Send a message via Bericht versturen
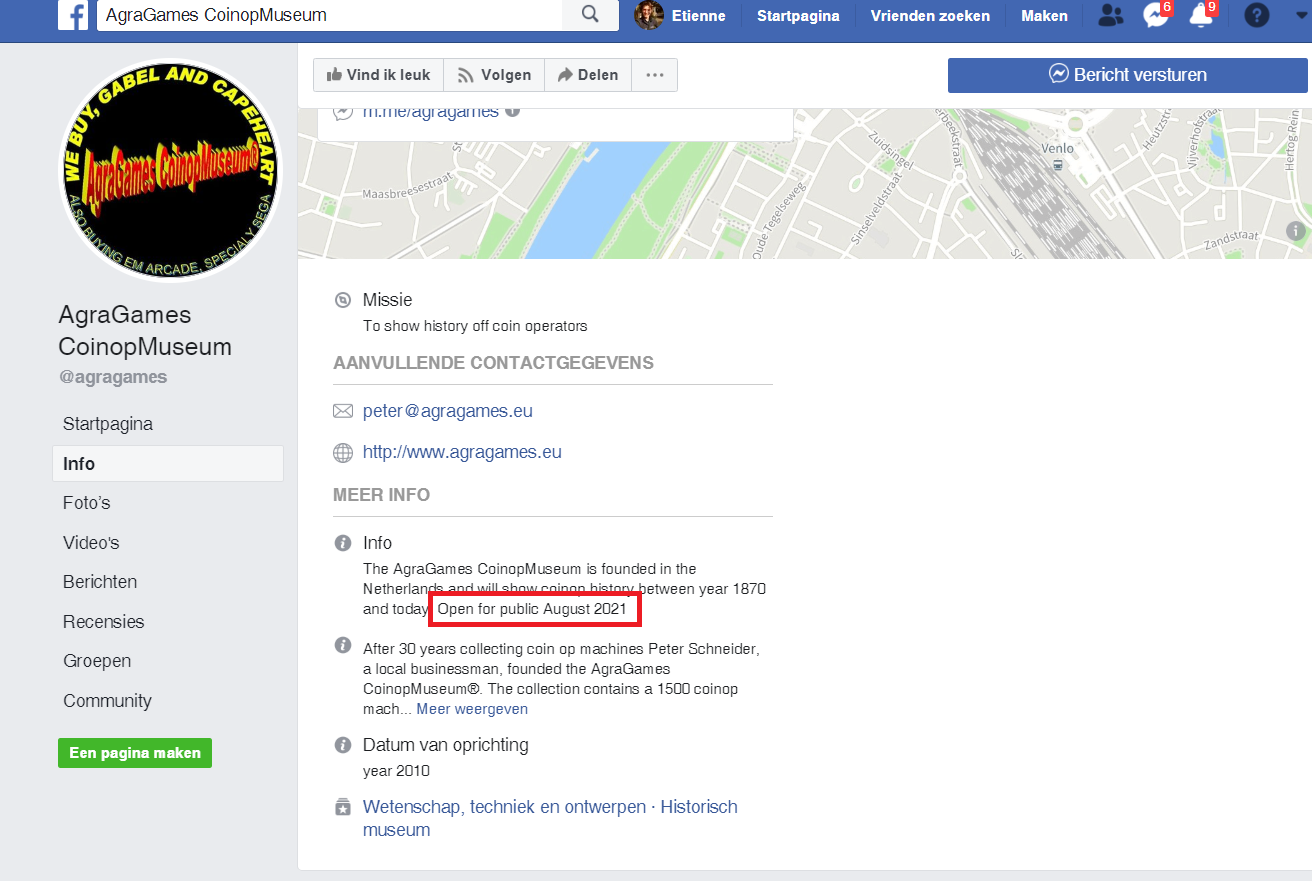 coord(1128,75)
